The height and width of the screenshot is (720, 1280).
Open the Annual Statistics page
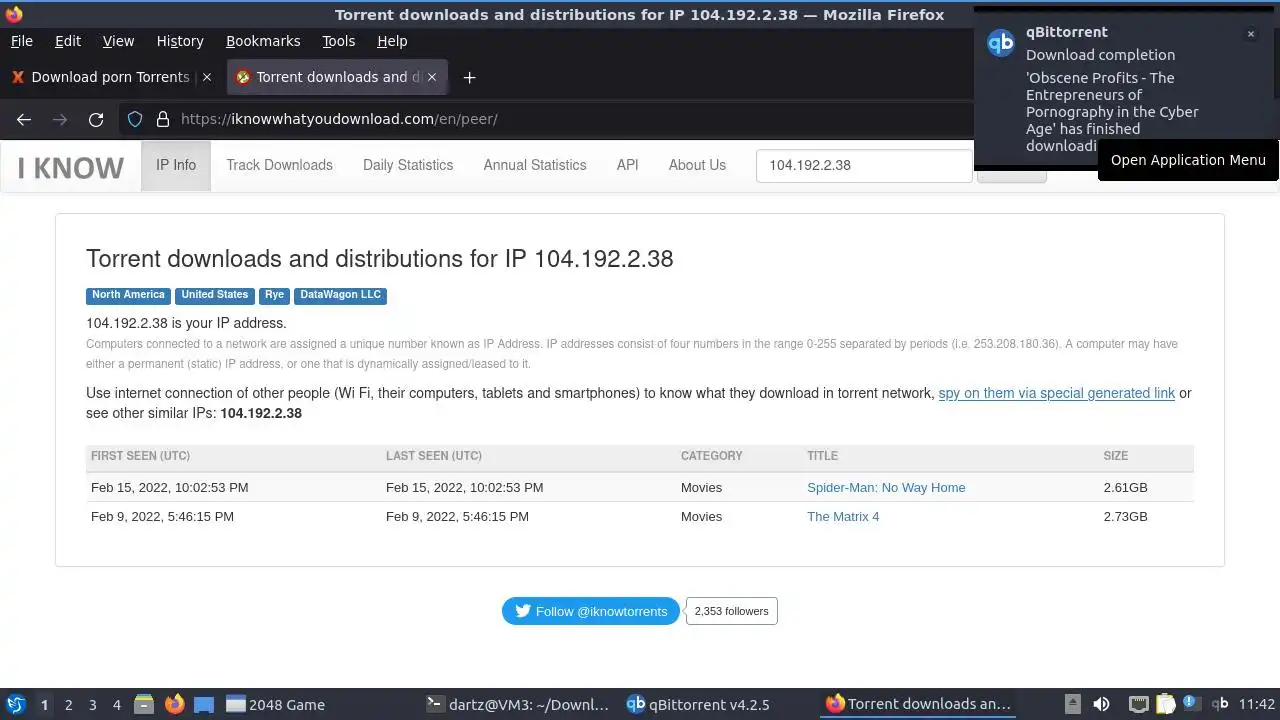point(535,165)
